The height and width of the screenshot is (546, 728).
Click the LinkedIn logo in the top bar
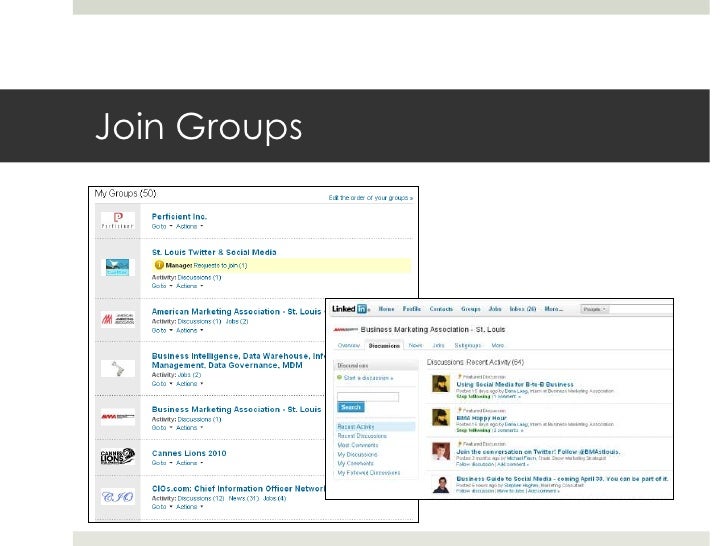(x=350, y=309)
